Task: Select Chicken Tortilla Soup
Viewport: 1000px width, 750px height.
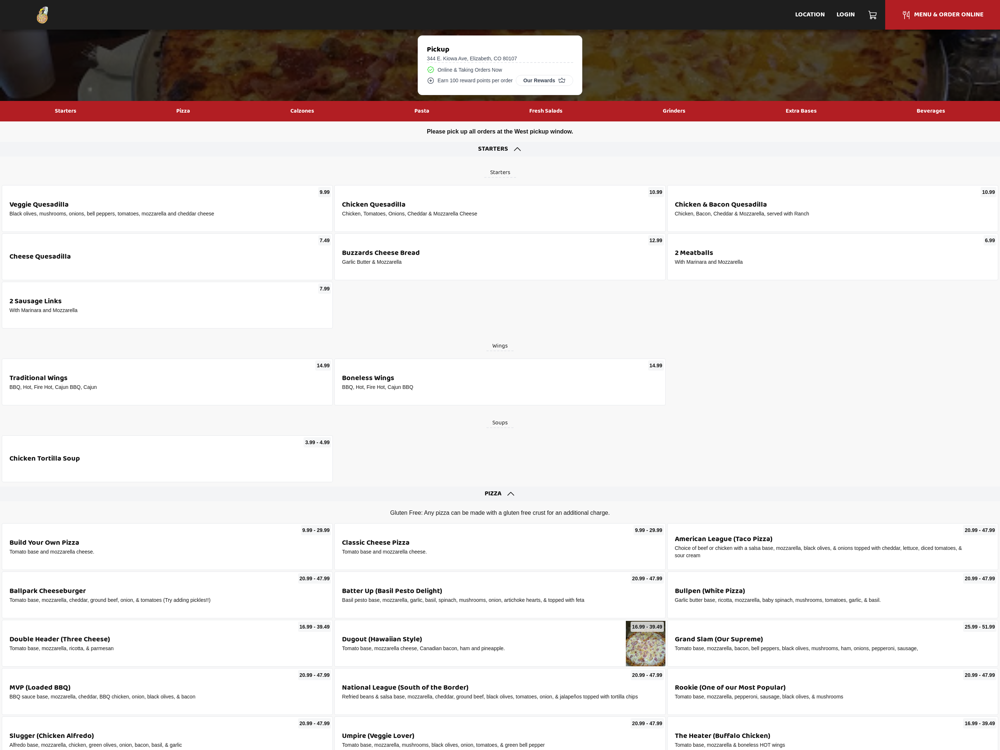Action: [x=167, y=459]
